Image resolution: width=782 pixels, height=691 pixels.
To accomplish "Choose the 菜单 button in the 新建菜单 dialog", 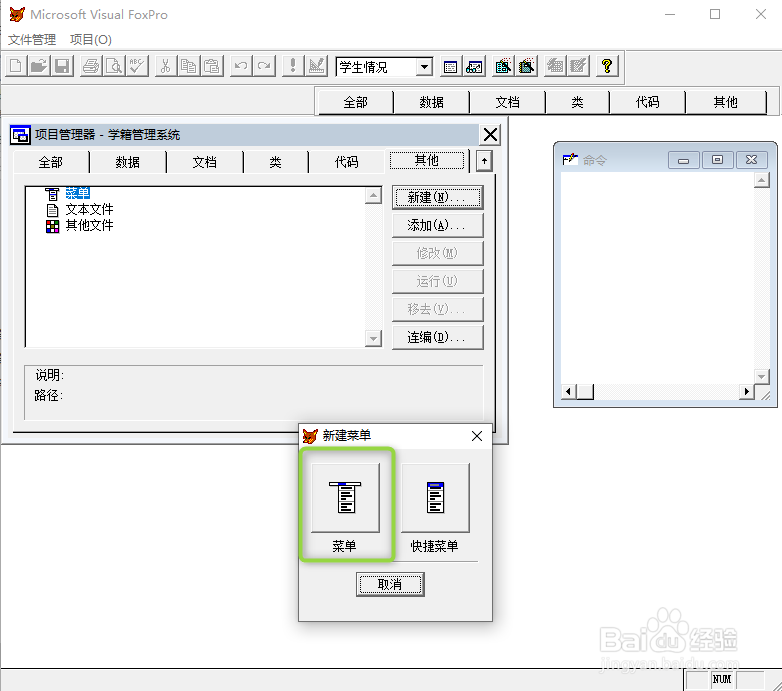I will [345, 498].
